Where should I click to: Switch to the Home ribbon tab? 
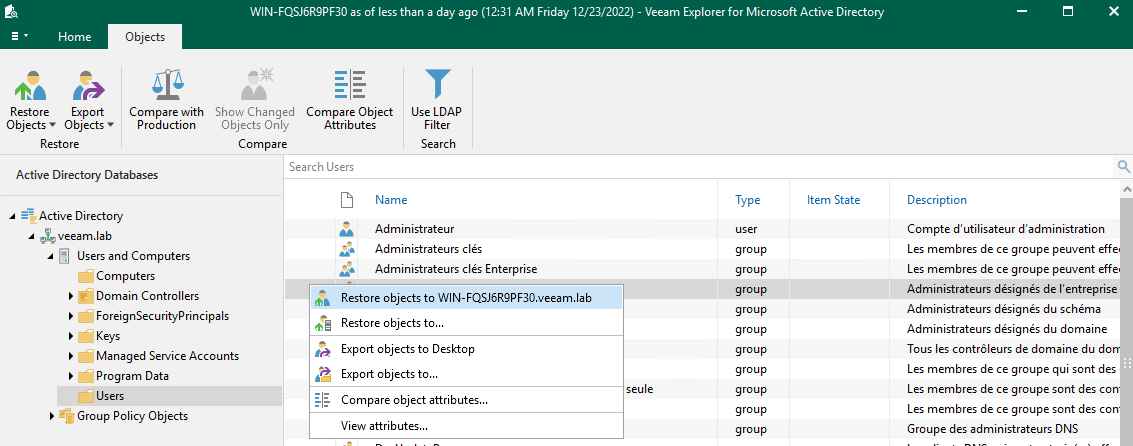point(74,37)
